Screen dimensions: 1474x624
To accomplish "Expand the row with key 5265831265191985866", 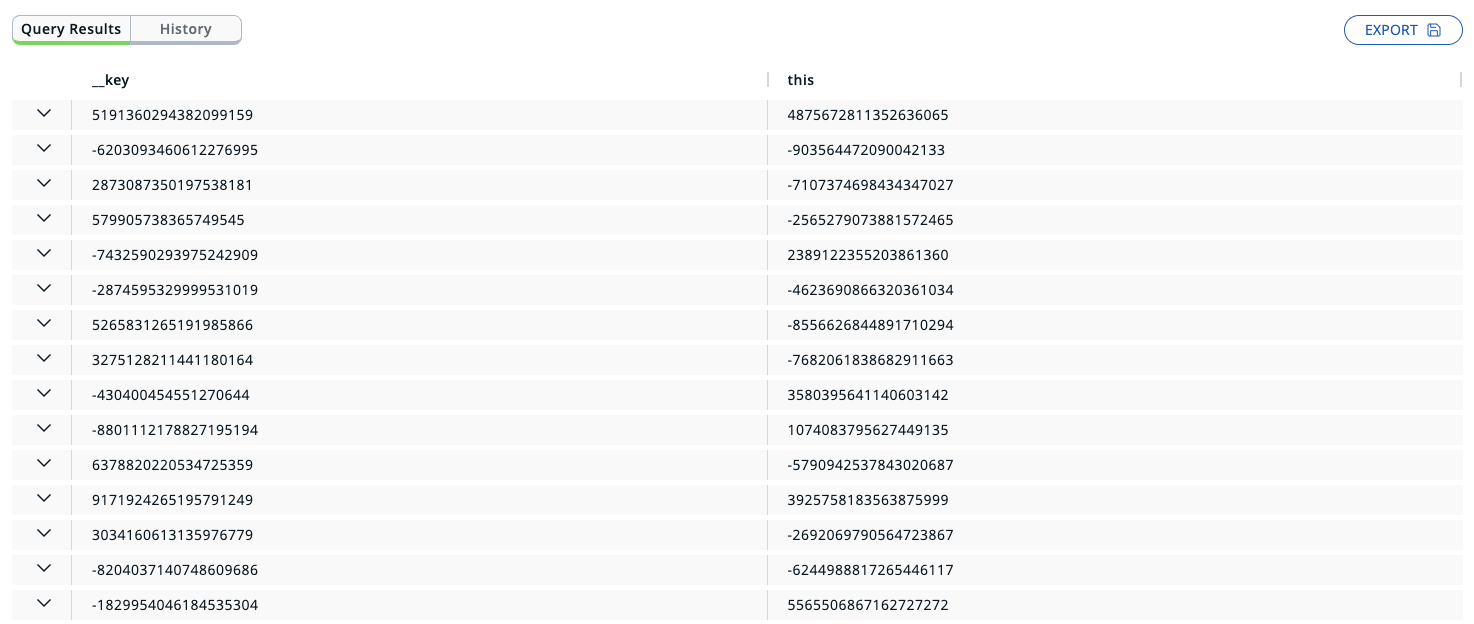I will (x=43, y=324).
